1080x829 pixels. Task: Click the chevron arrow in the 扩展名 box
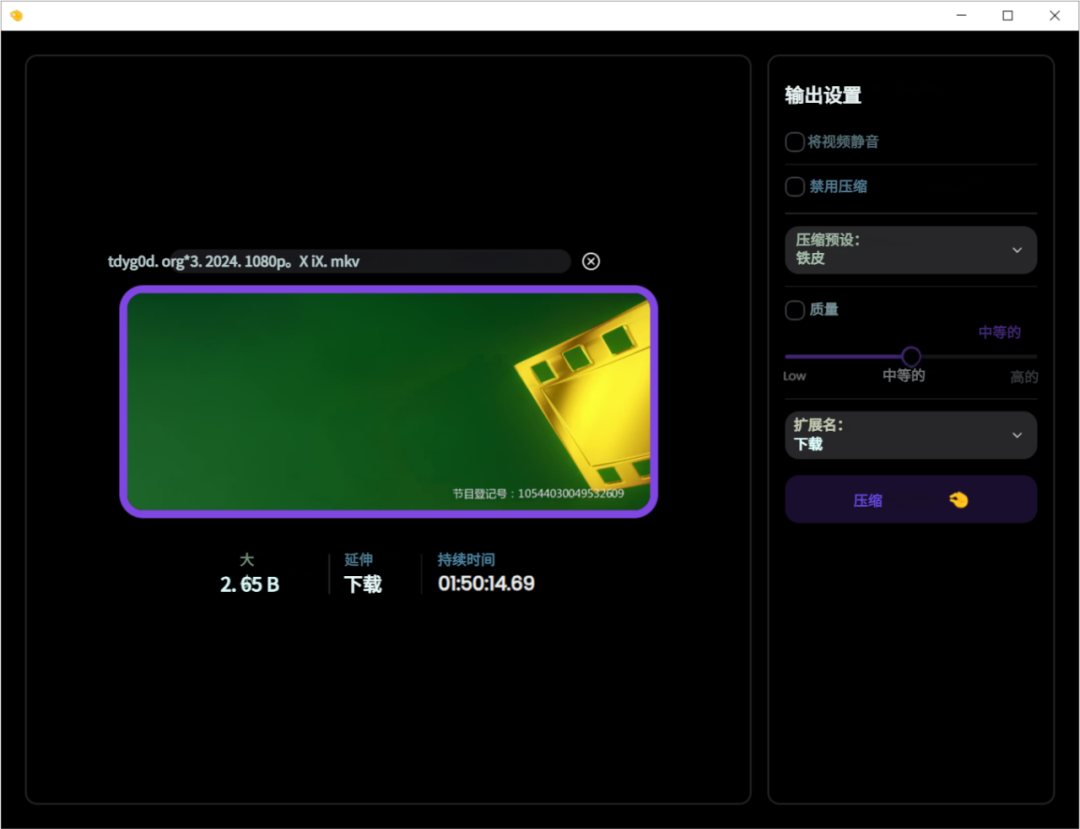pyautogui.click(x=1017, y=435)
